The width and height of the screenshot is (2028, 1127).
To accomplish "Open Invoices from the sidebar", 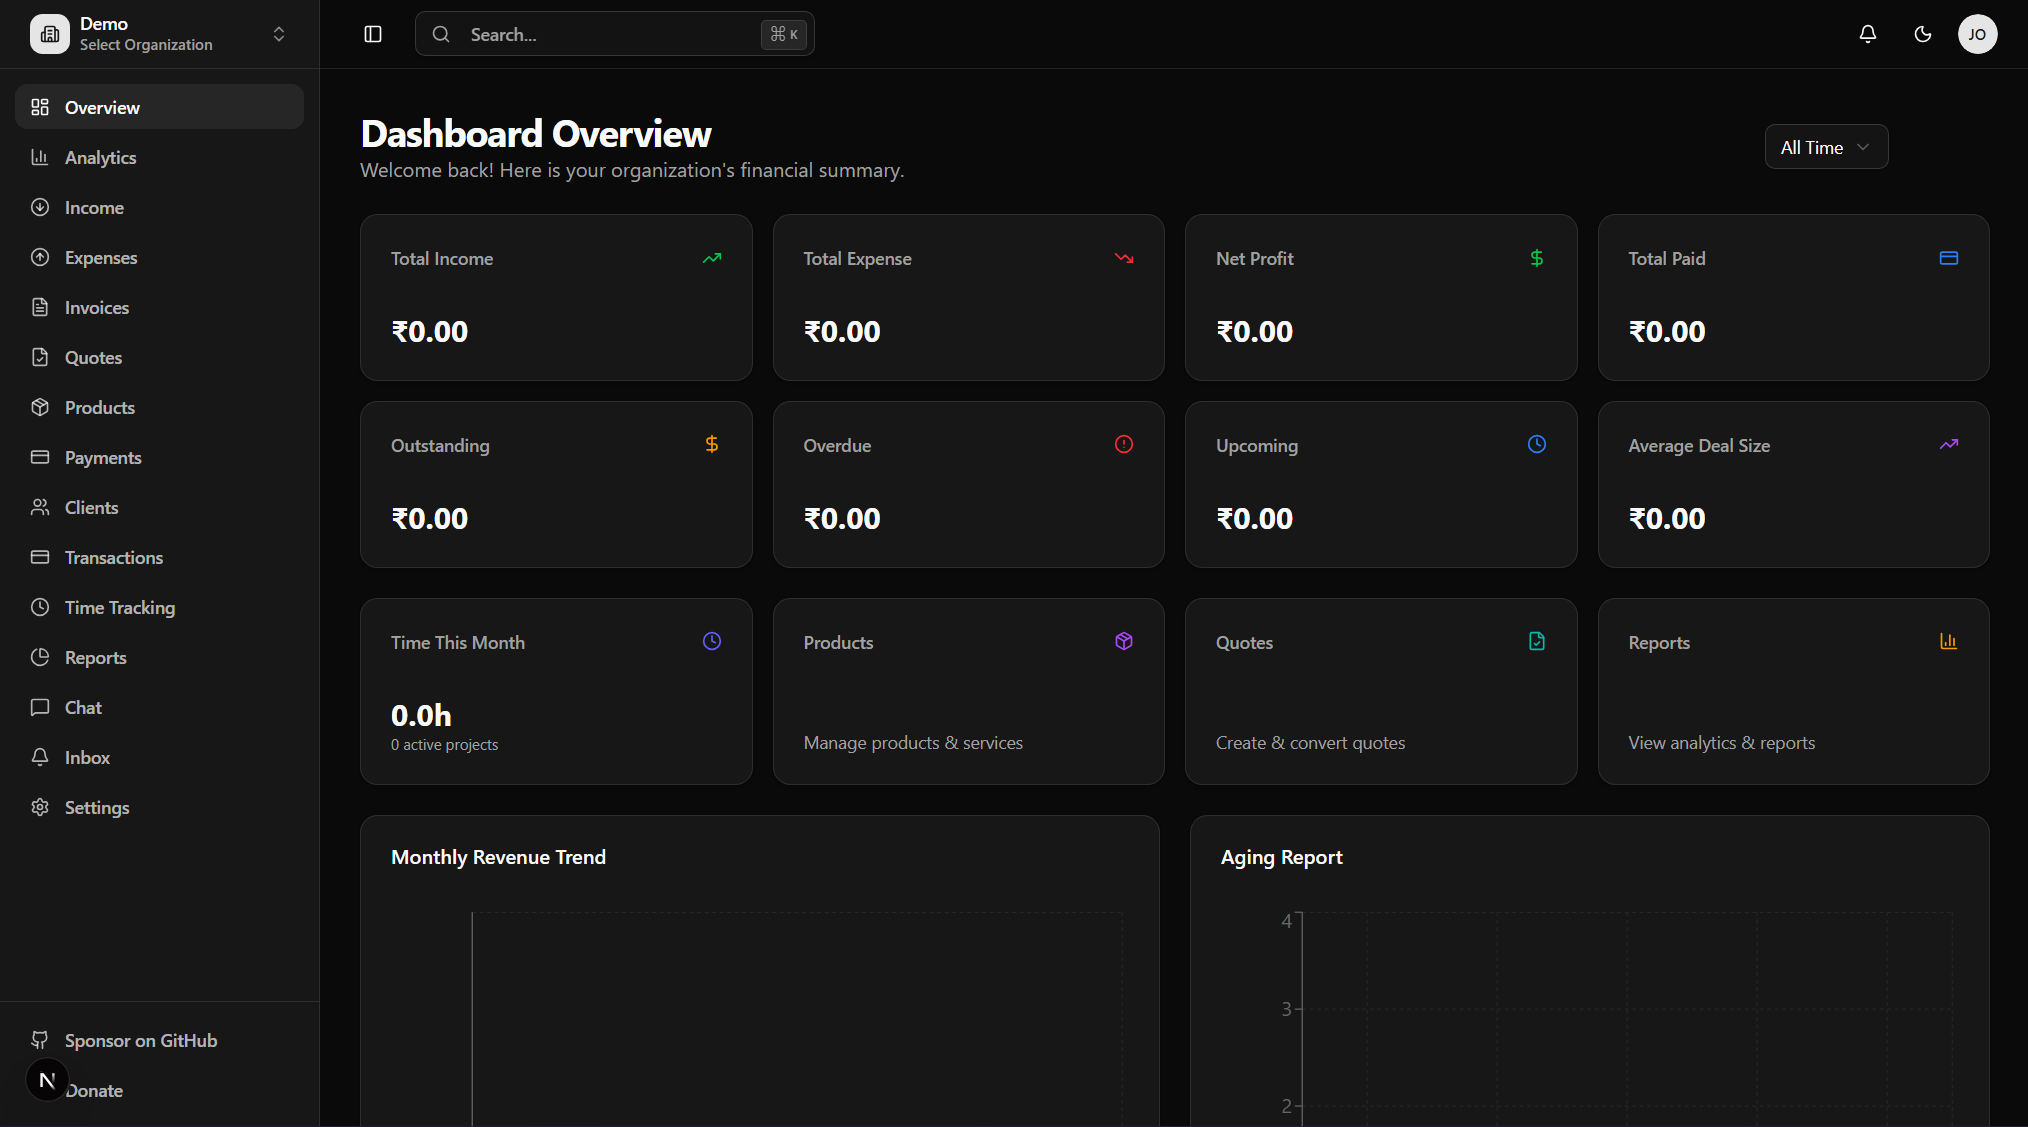I will (96, 308).
